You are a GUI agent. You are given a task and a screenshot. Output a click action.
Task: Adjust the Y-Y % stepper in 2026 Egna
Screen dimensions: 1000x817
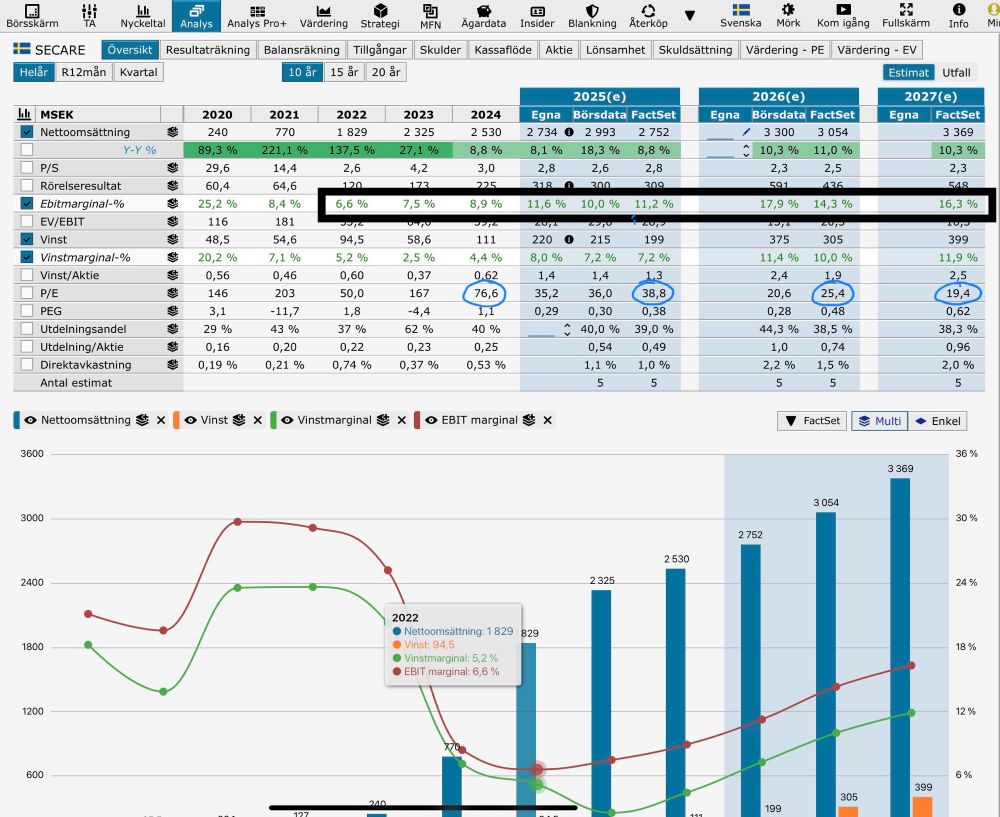[746, 151]
